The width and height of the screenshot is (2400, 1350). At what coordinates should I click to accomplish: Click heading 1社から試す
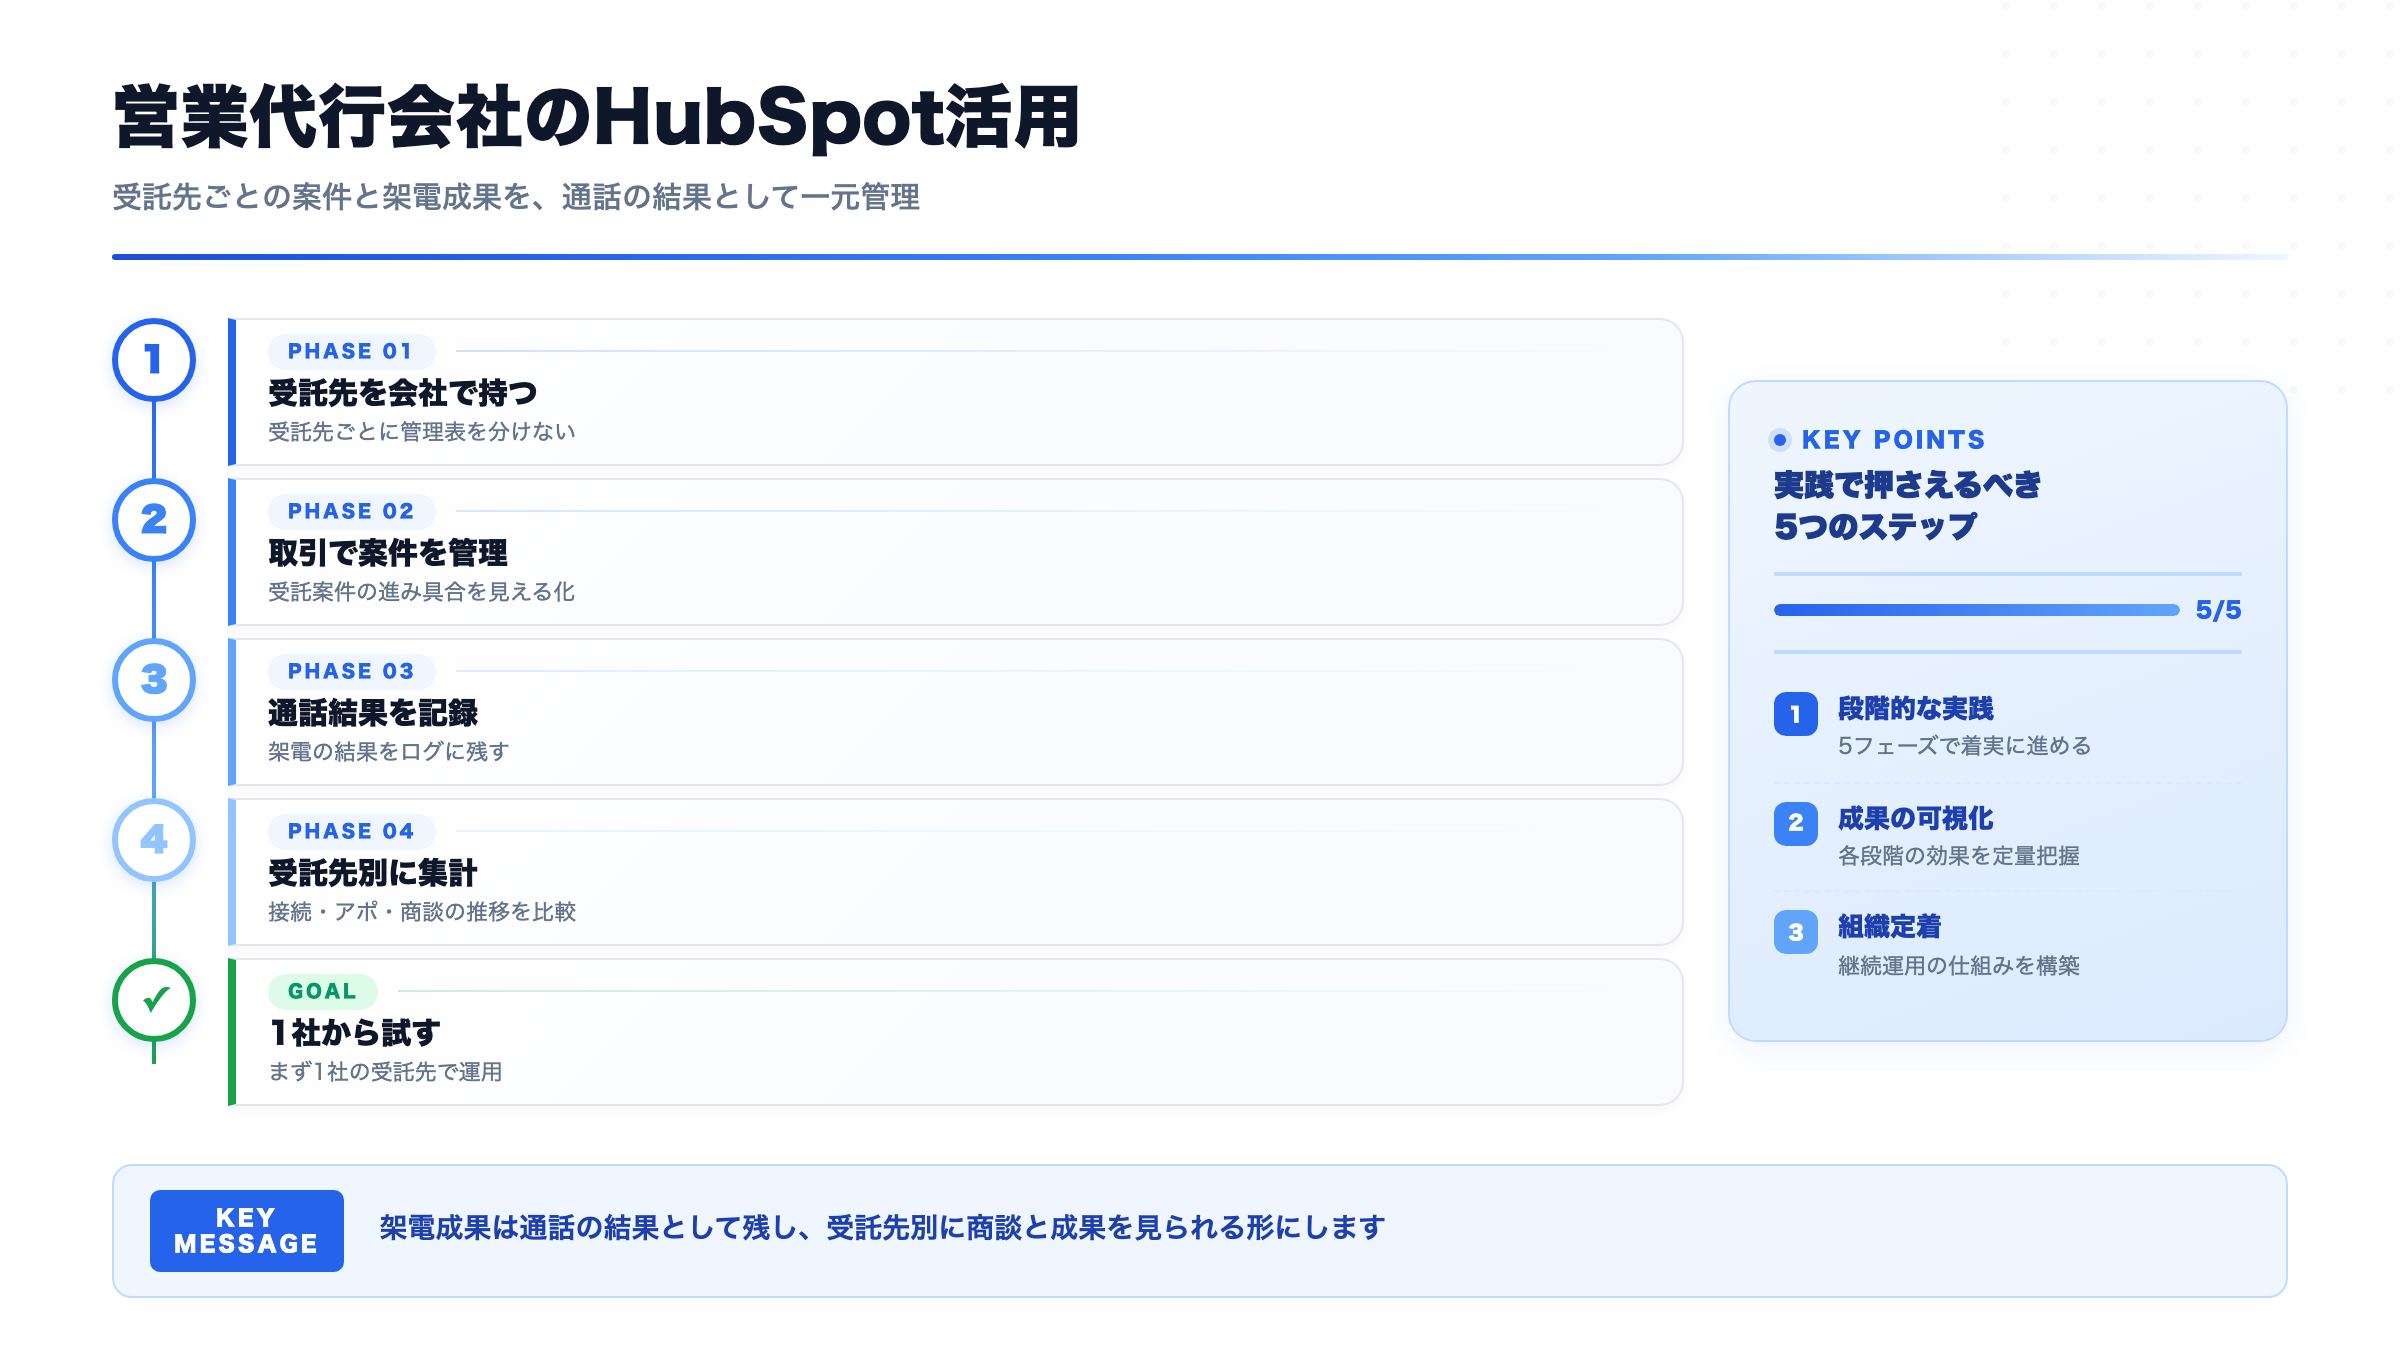click(355, 1033)
